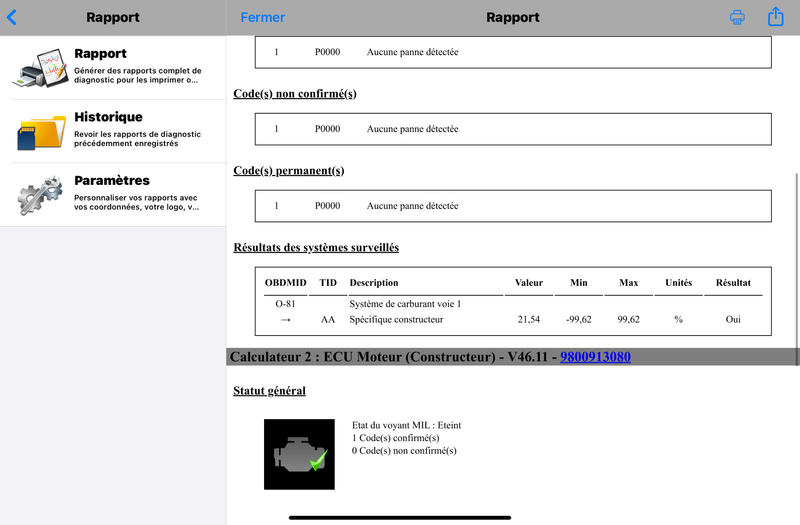Open the 9800913080 calculator link
The image size is (800, 525).
pos(595,357)
